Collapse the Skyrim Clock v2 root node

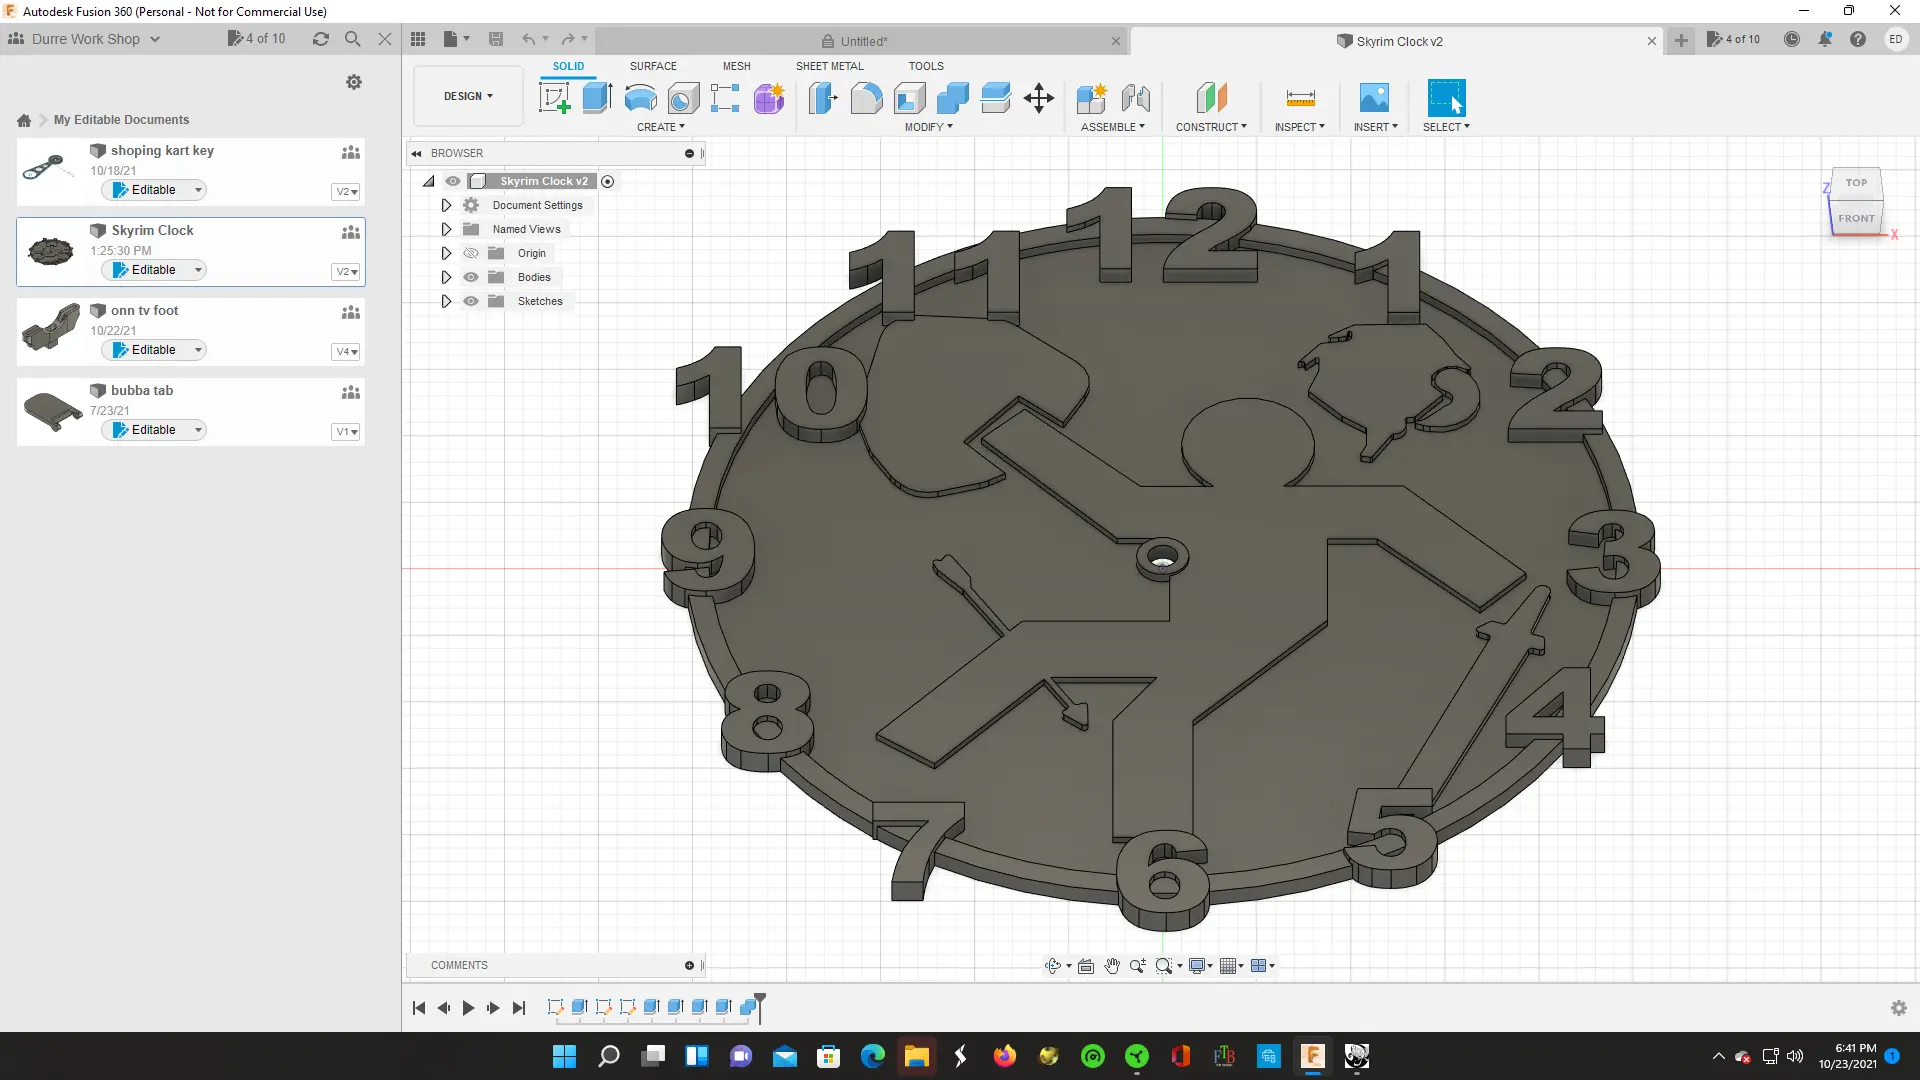428,181
